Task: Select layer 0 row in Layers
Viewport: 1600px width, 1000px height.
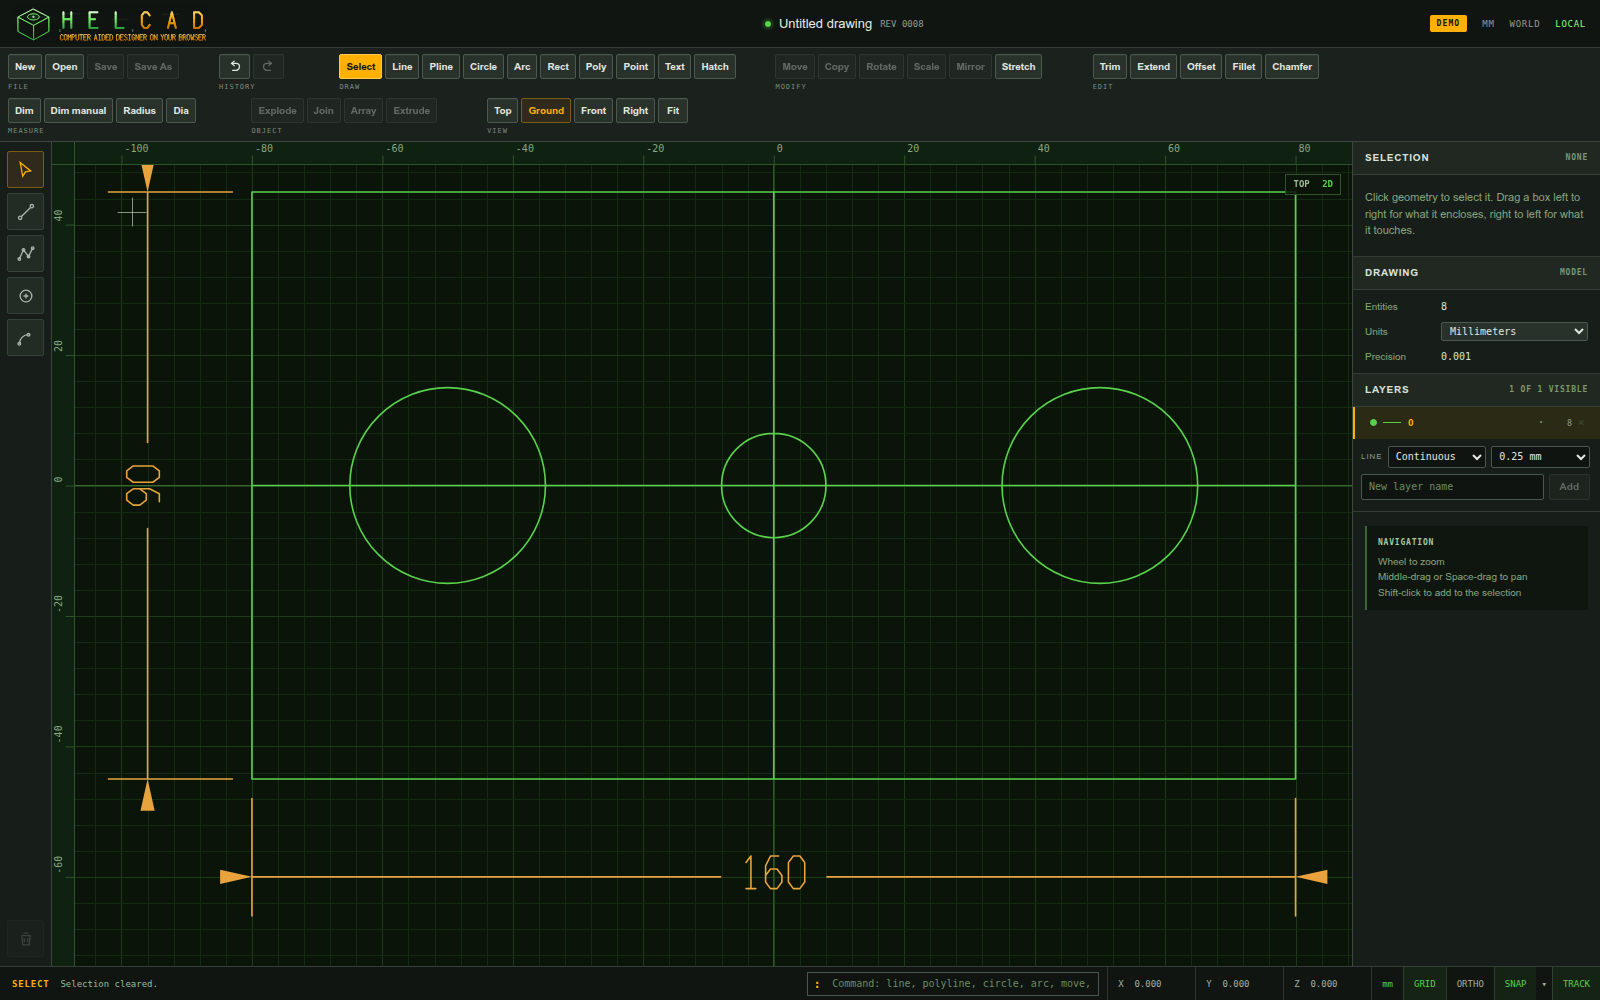Action: tap(1476, 423)
